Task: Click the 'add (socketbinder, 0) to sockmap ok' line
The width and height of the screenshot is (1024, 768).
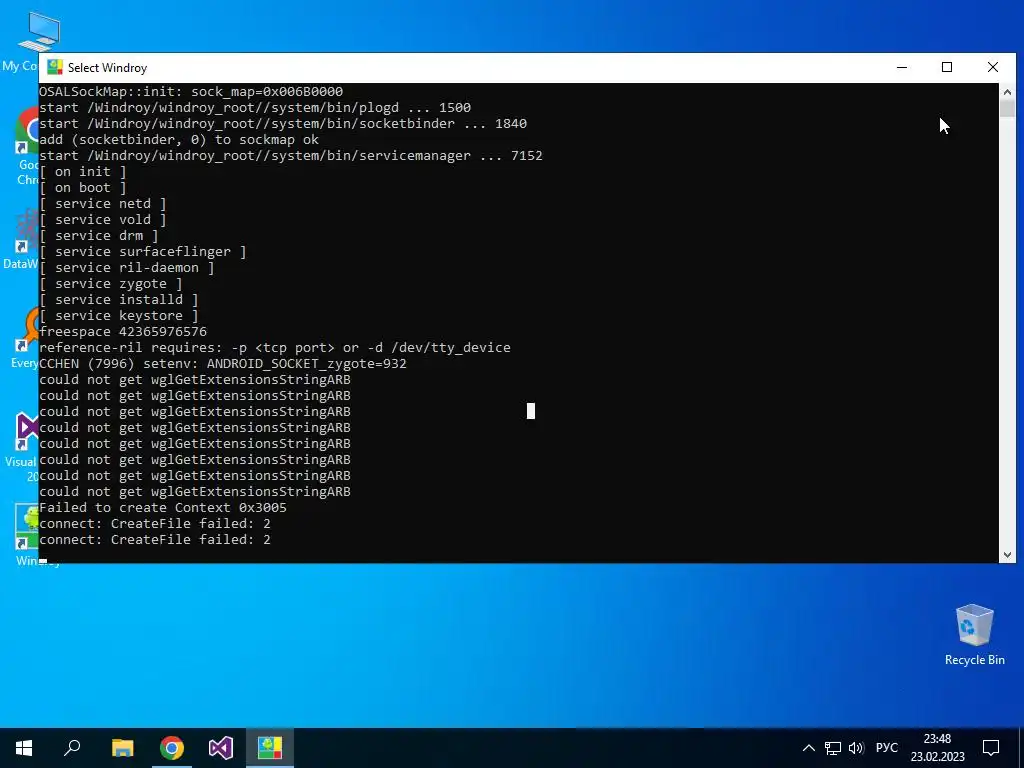Action: pyautogui.click(x=179, y=140)
